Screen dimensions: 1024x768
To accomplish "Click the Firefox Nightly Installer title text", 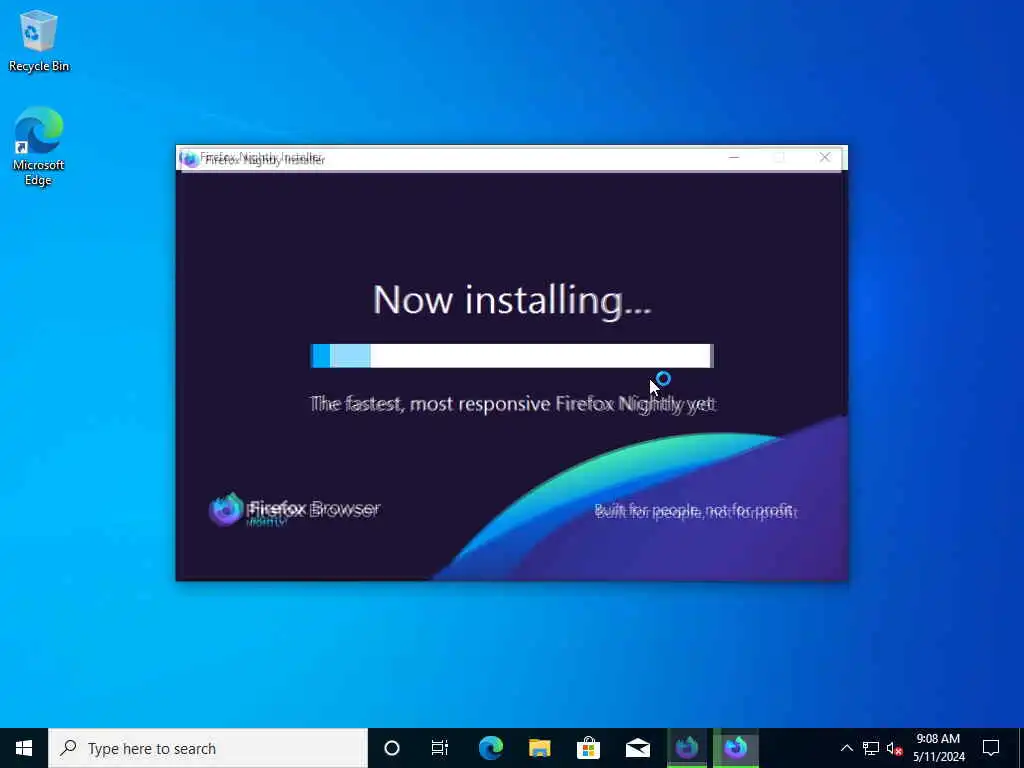I will (x=262, y=159).
